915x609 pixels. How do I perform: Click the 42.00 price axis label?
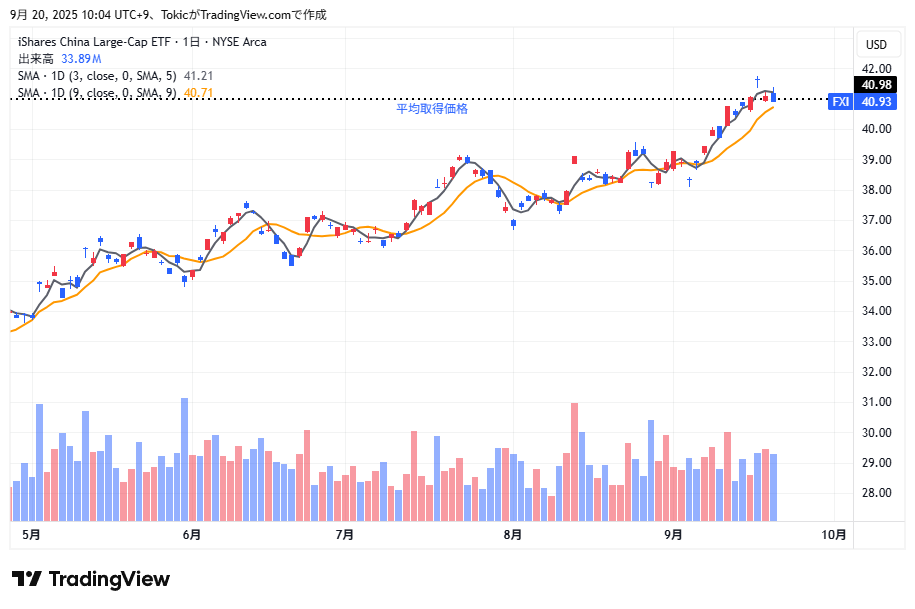(876, 68)
